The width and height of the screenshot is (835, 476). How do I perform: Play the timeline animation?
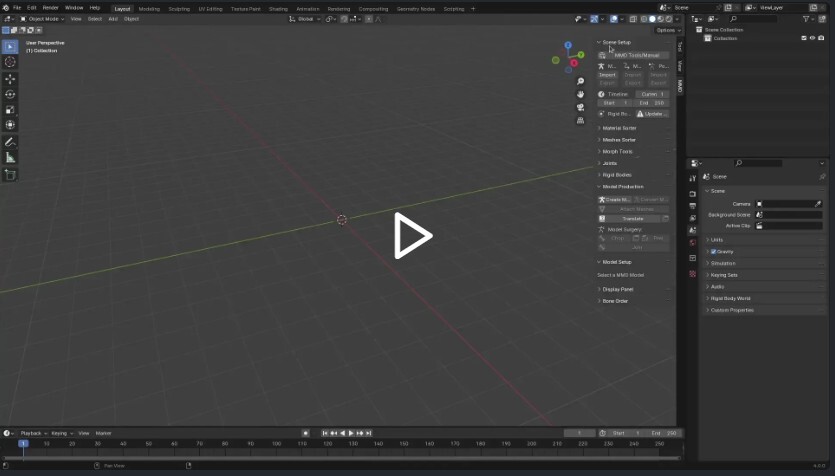(351, 433)
